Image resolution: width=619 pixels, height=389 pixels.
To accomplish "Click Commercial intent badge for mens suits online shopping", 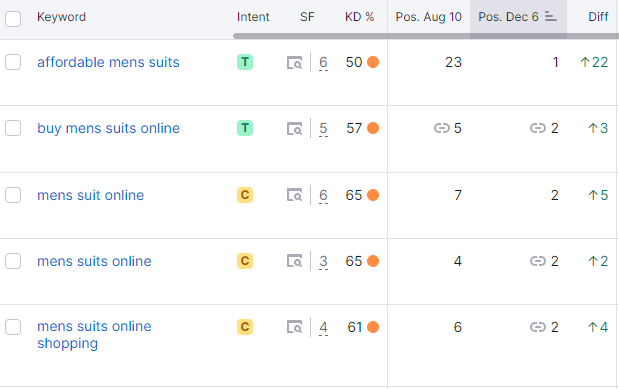I will [x=245, y=327].
